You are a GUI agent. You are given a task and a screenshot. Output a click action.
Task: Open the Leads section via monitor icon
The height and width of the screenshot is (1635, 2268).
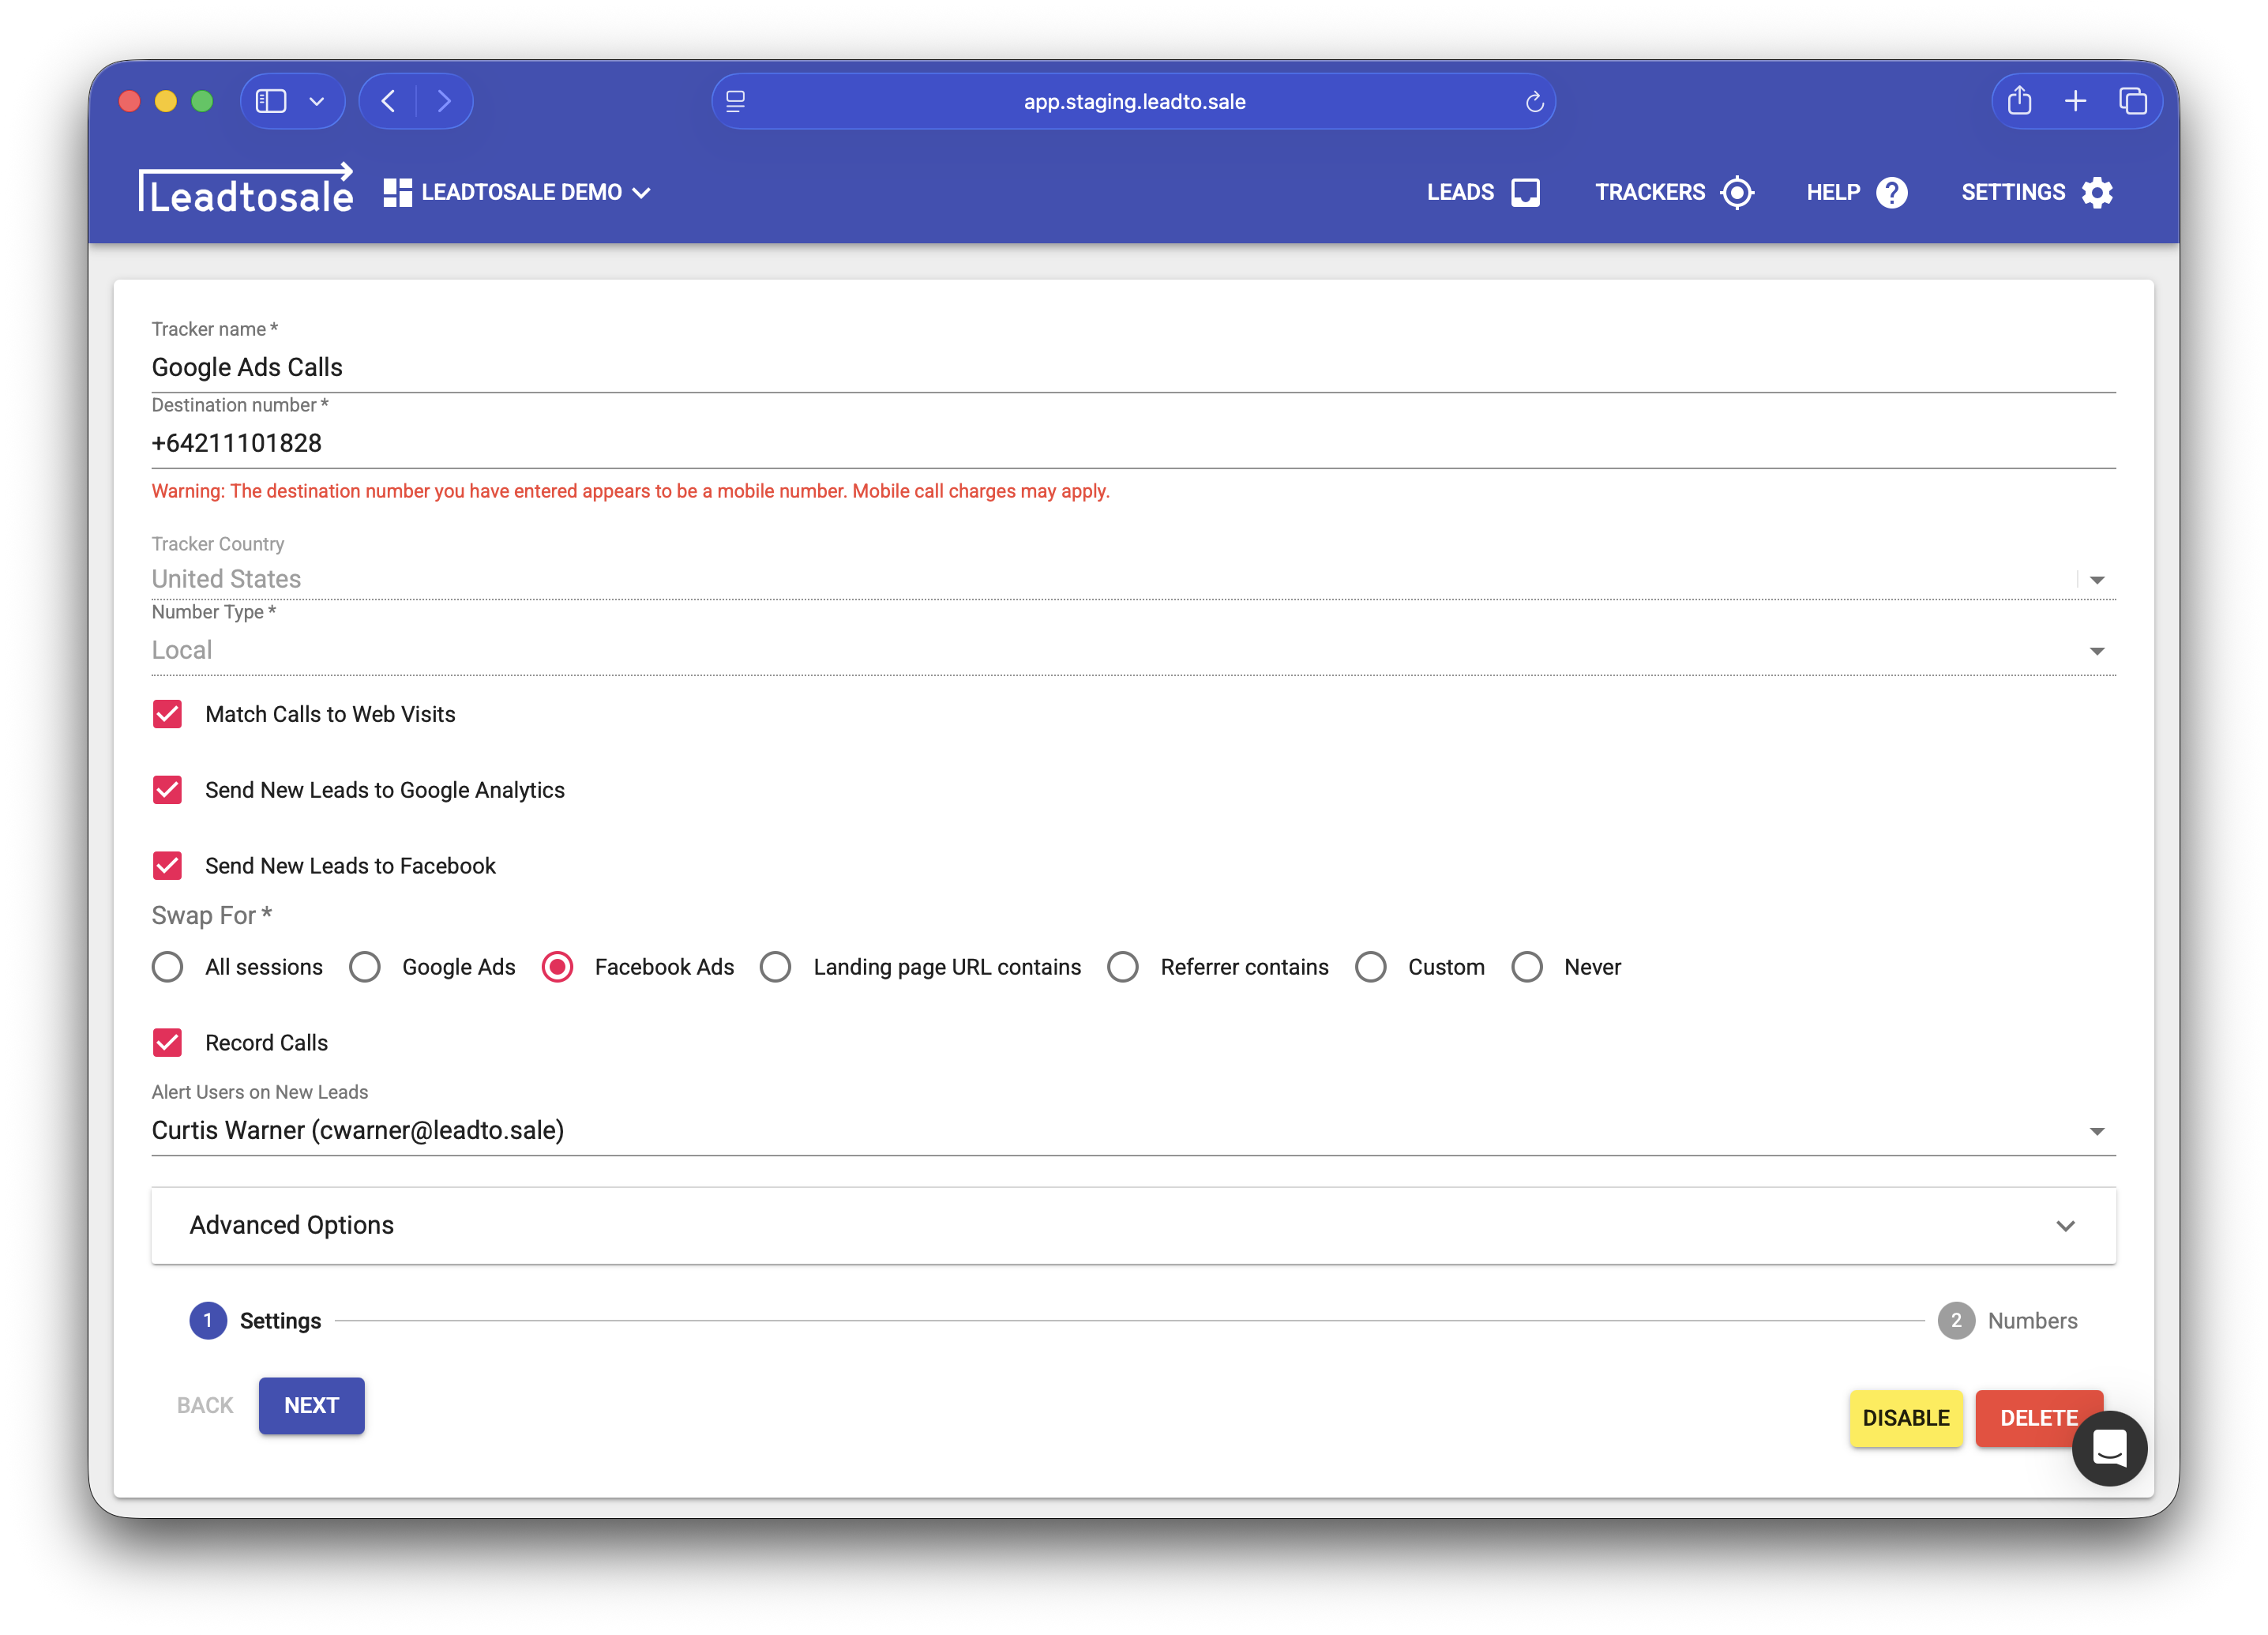click(1524, 192)
